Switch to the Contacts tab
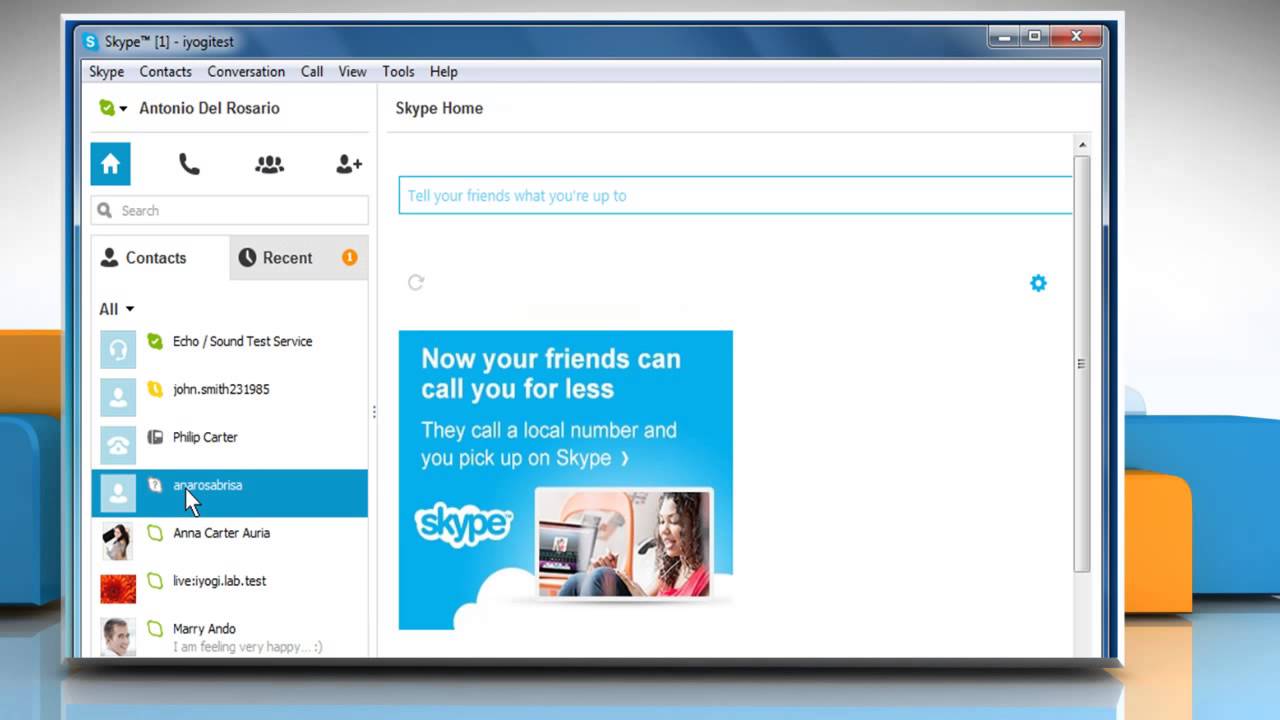1280x720 pixels. [160, 257]
